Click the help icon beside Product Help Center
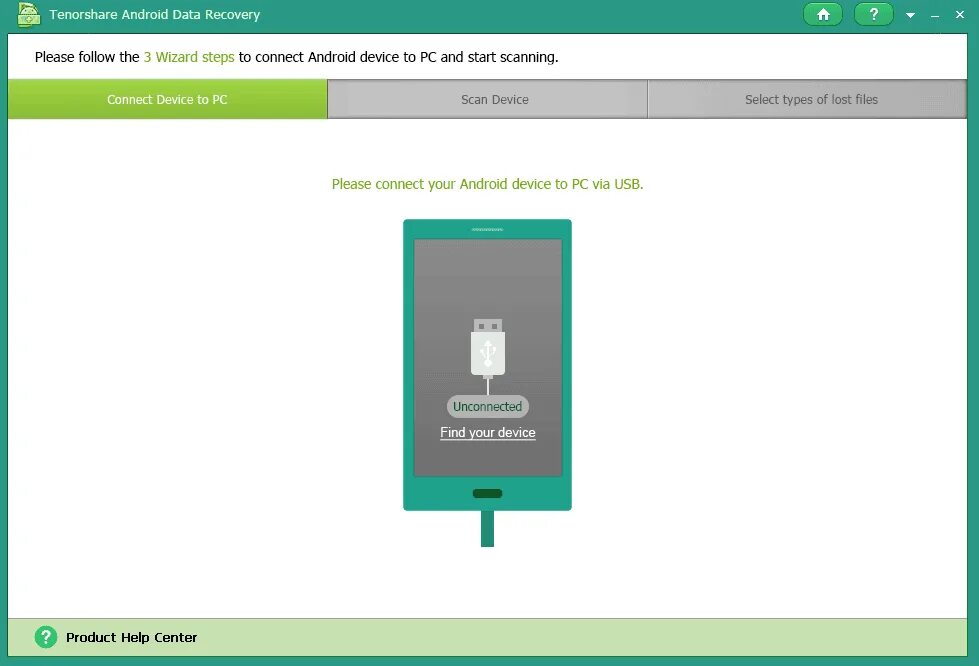979x666 pixels. (x=44, y=637)
